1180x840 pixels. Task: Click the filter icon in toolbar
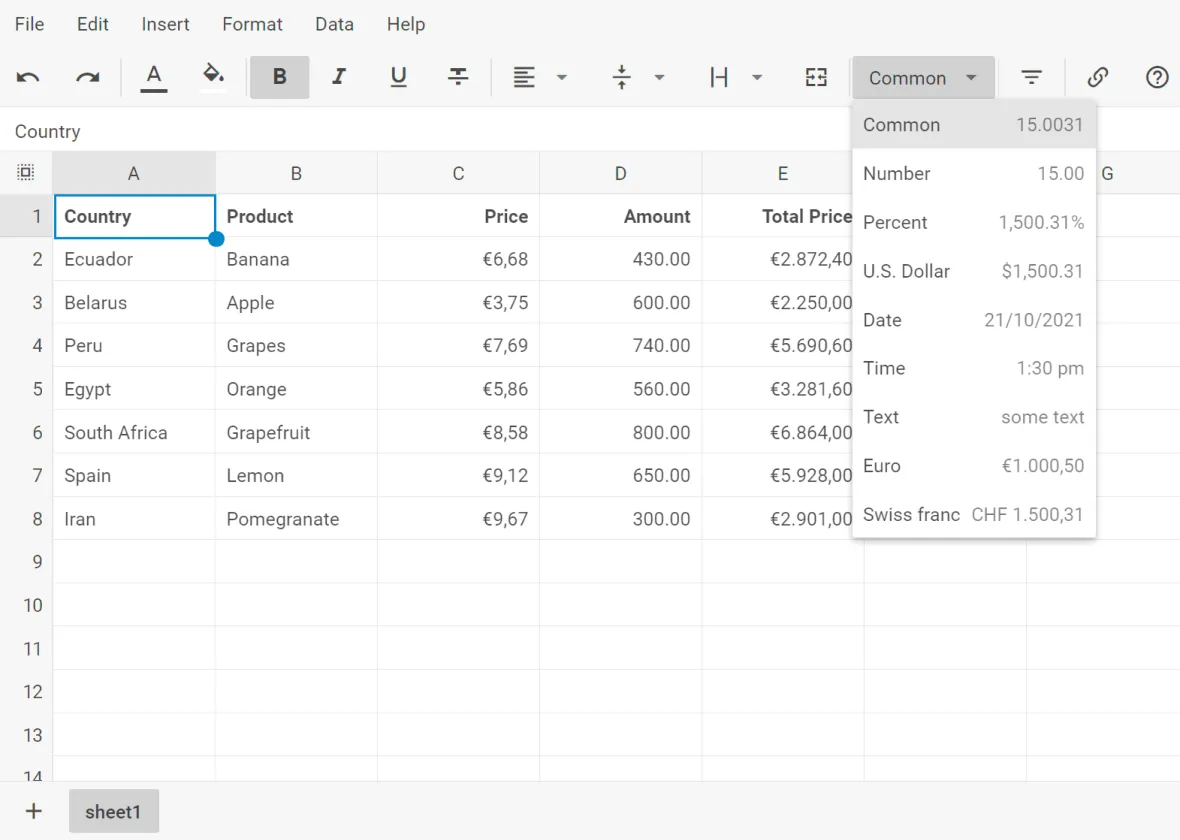point(1031,78)
